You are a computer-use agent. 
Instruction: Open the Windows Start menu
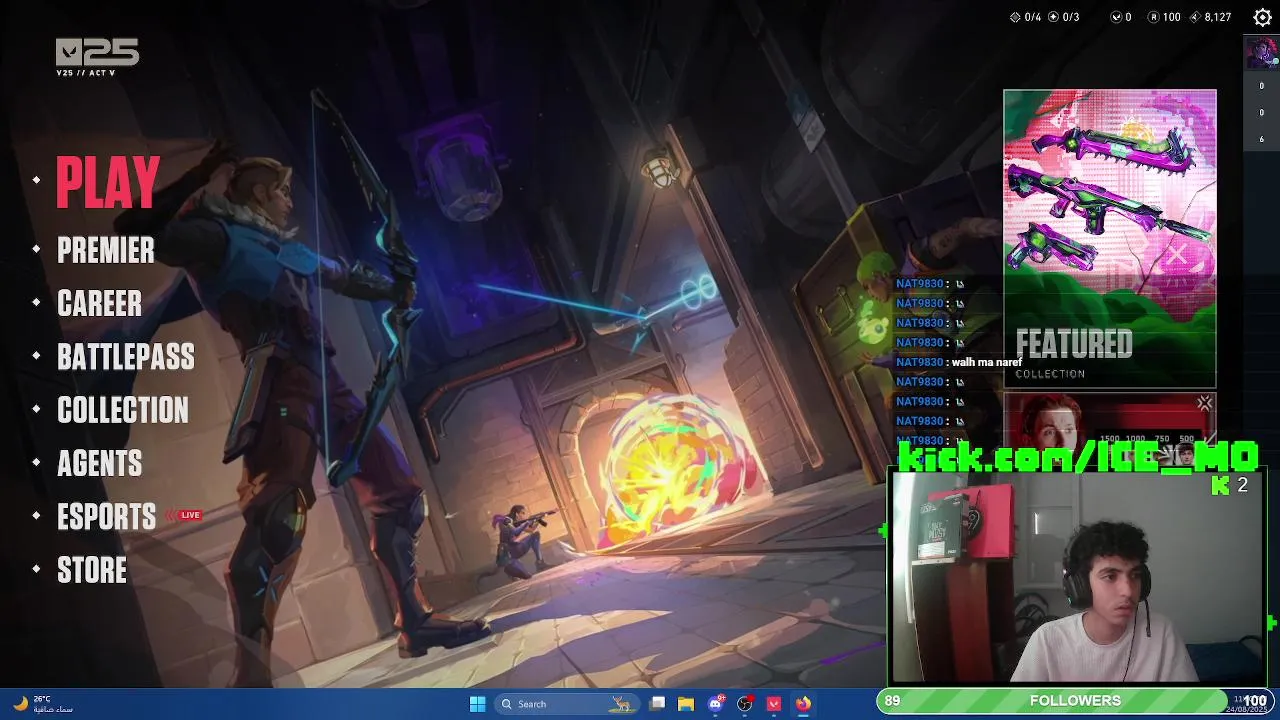point(477,704)
